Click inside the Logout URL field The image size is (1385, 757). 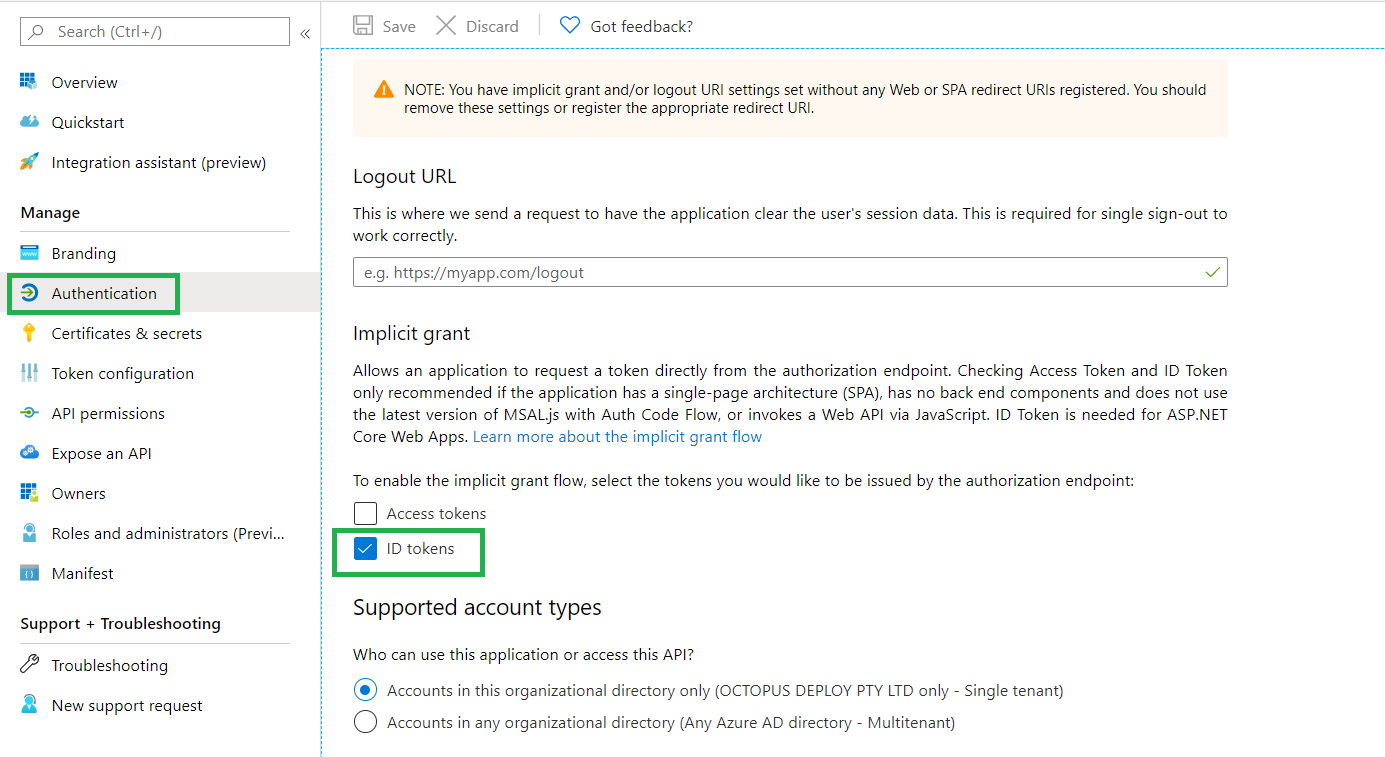click(x=789, y=271)
